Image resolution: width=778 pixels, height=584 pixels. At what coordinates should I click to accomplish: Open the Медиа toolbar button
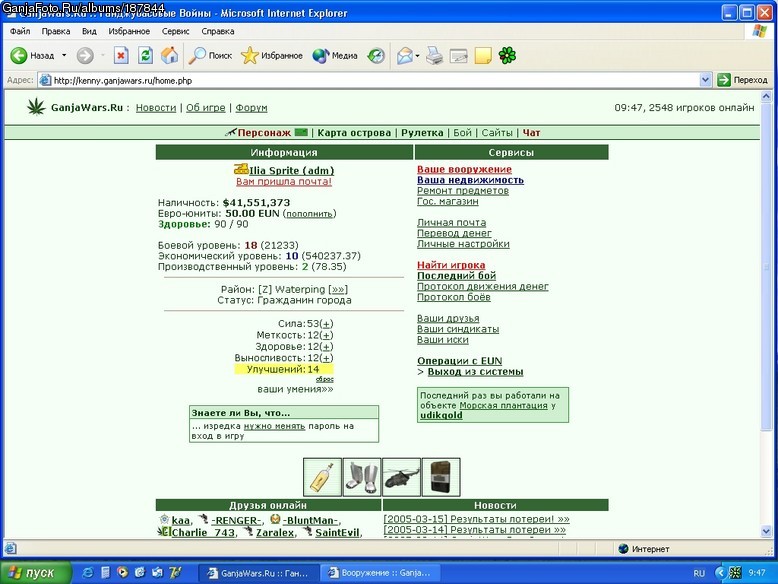click(335, 56)
